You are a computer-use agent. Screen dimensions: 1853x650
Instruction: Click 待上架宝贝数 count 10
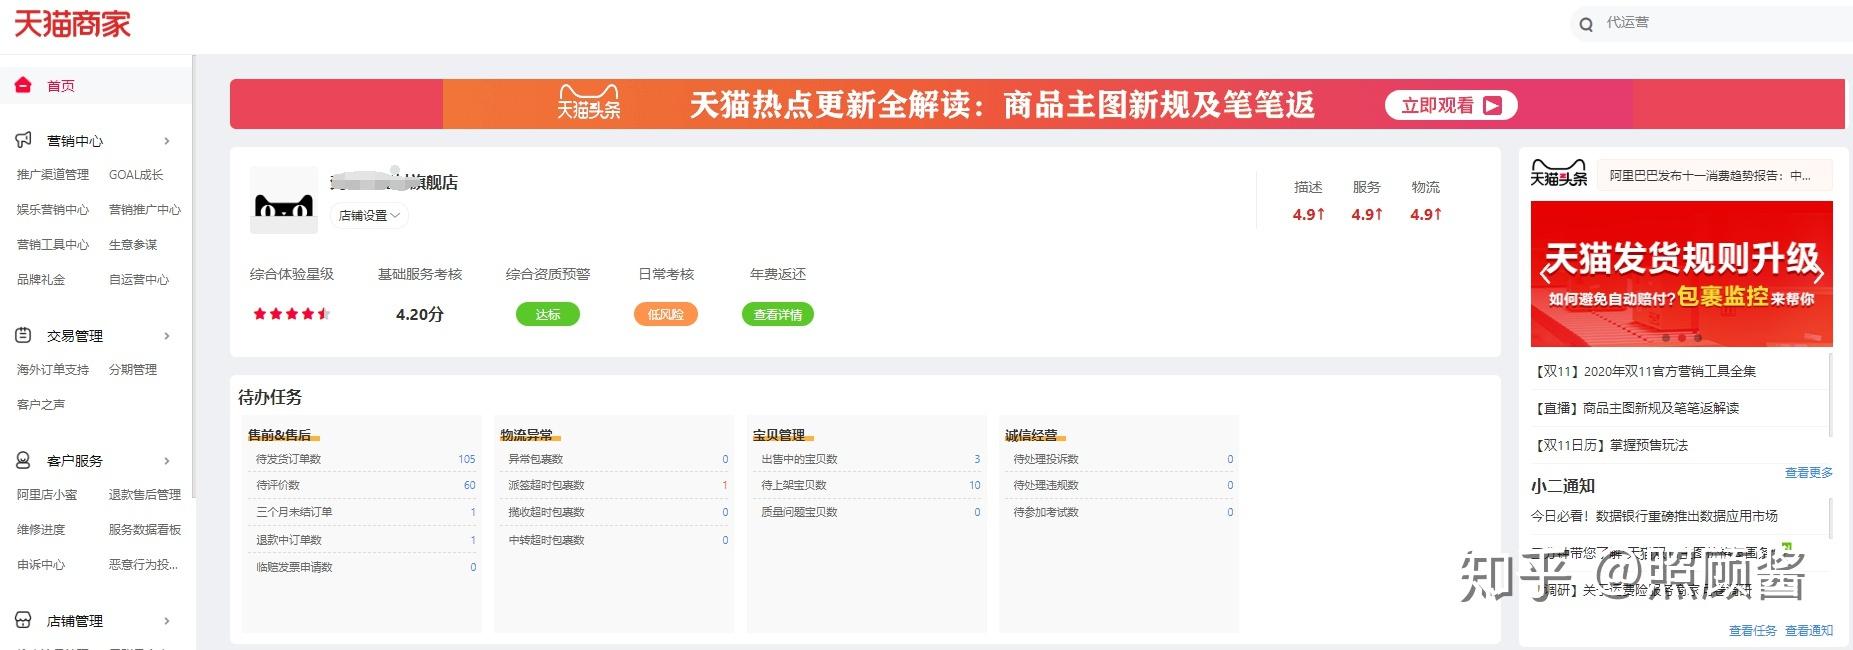(975, 485)
